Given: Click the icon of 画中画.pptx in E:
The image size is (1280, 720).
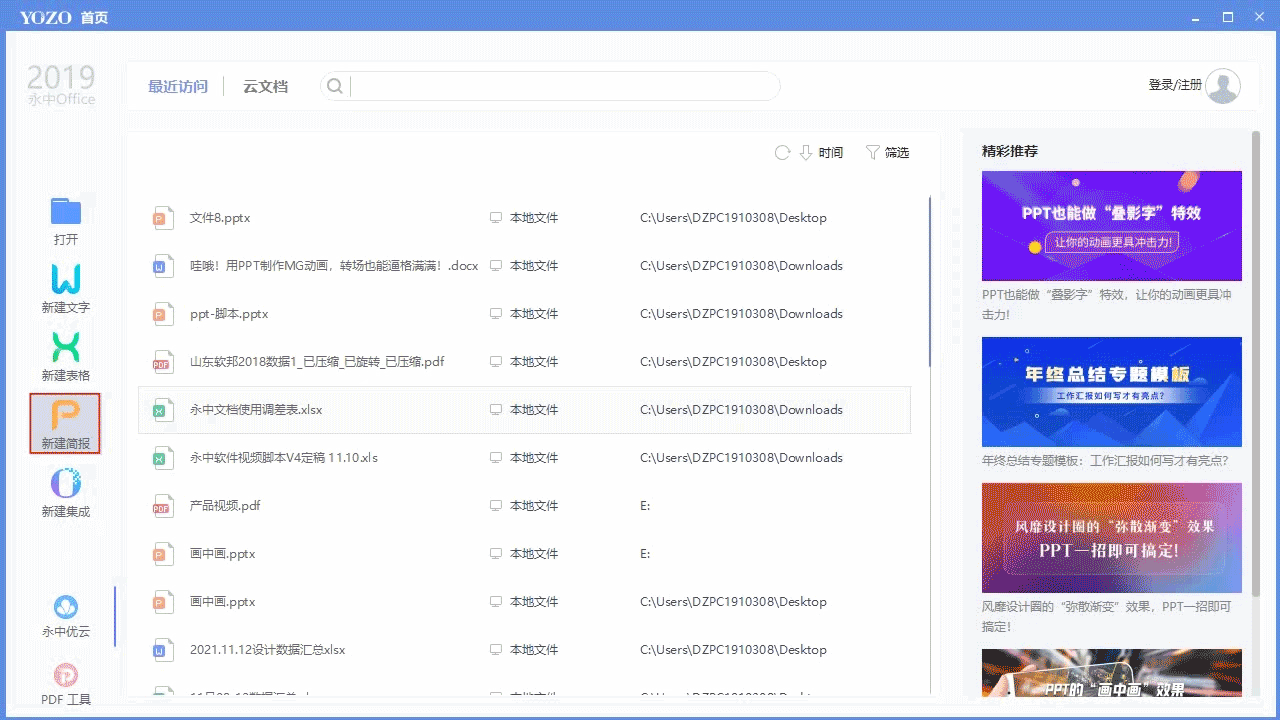Looking at the screenshot, I should click(x=162, y=554).
